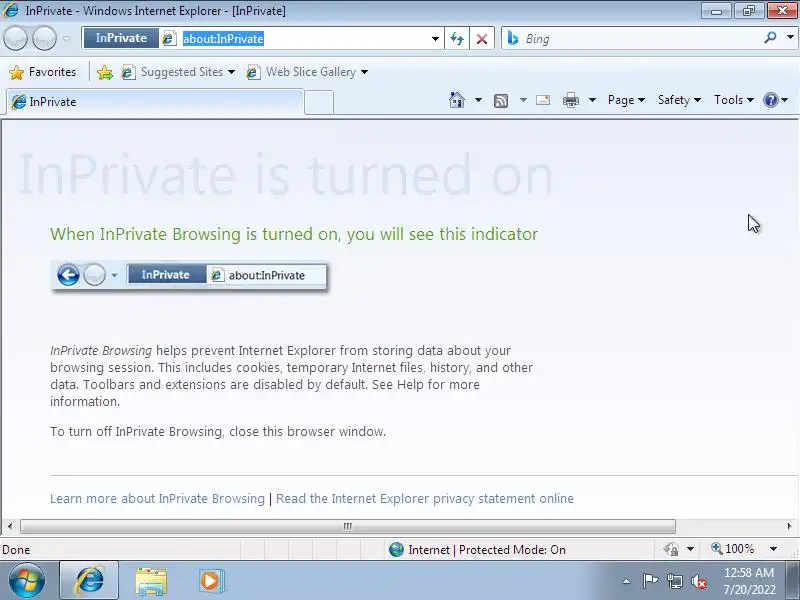Open the recent pages dropdown arrow
The image size is (800, 600).
(x=66, y=38)
